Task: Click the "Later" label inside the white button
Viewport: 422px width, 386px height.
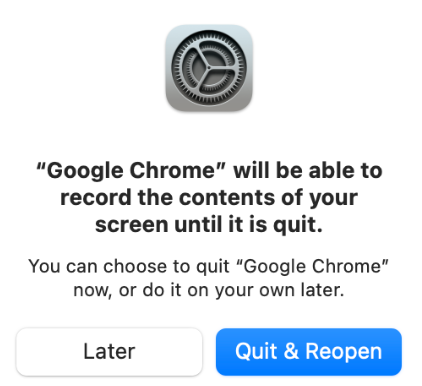Action: click(109, 351)
